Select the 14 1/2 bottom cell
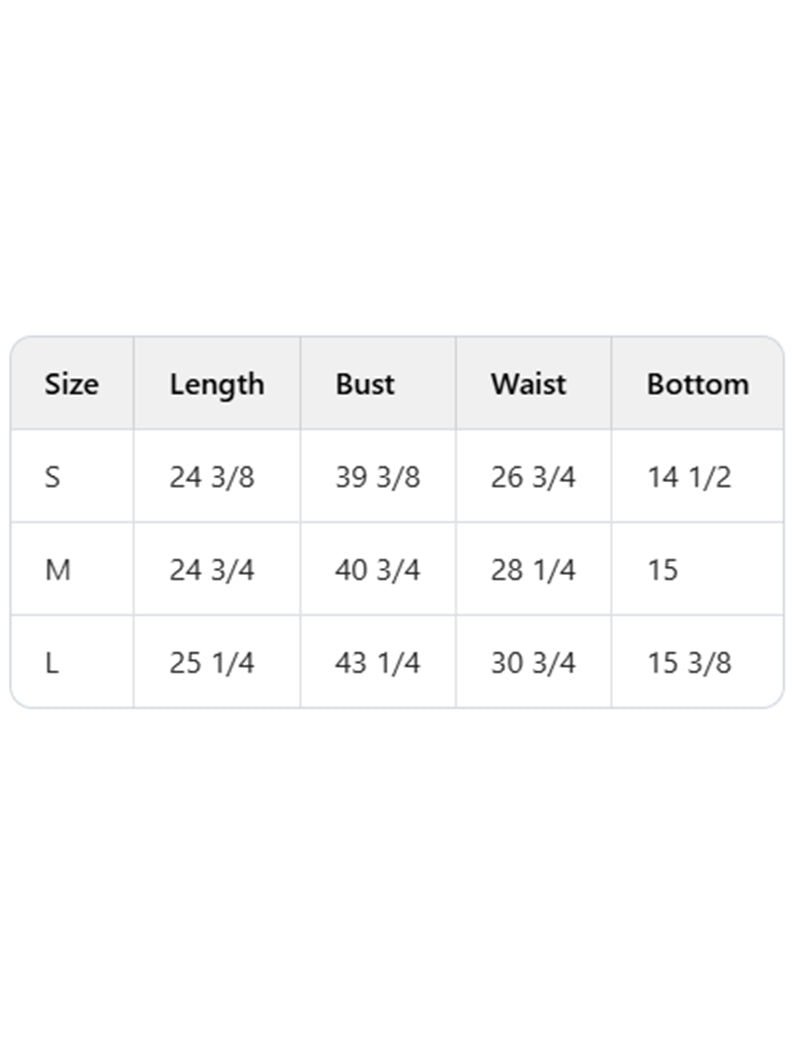The width and height of the screenshot is (800, 1050). (x=689, y=477)
